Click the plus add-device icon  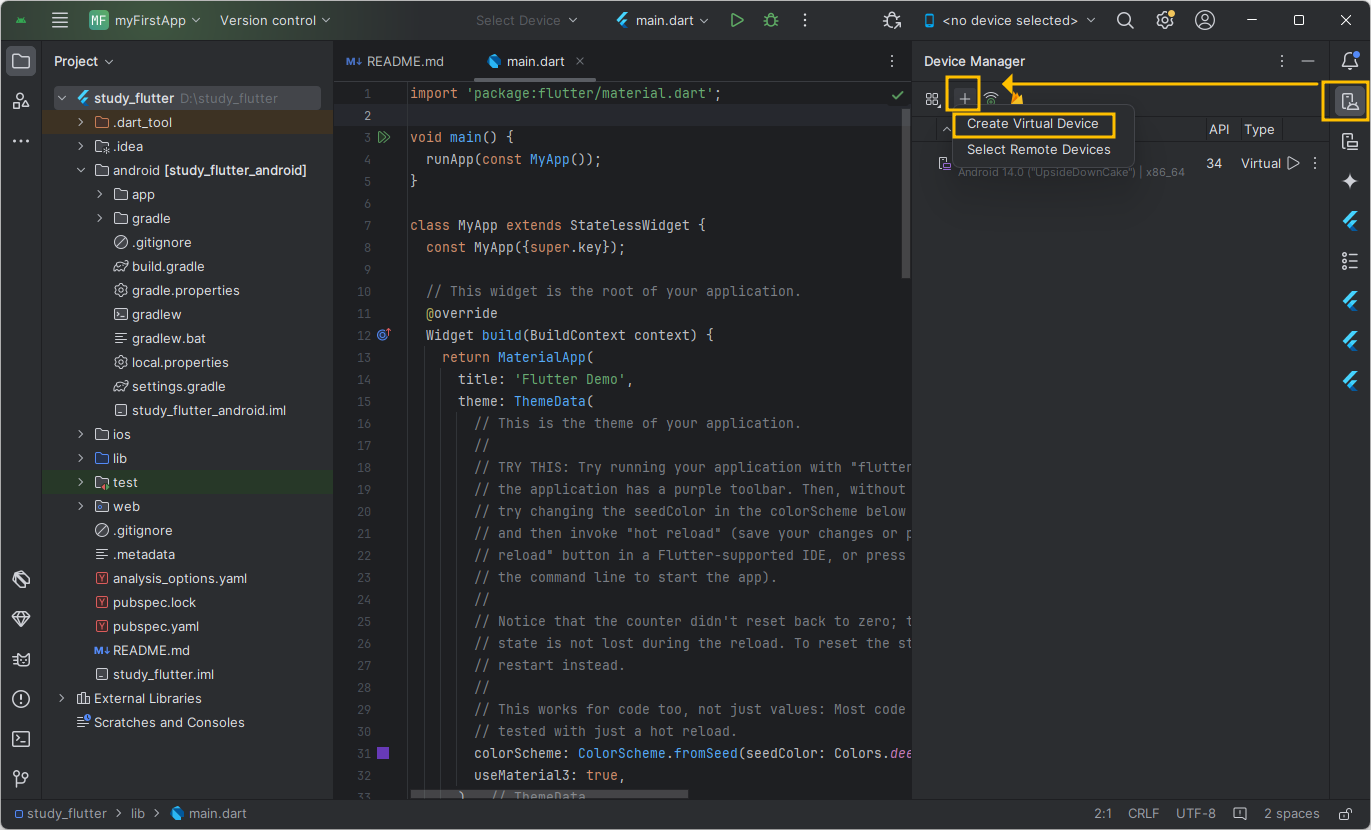pyautogui.click(x=964, y=98)
